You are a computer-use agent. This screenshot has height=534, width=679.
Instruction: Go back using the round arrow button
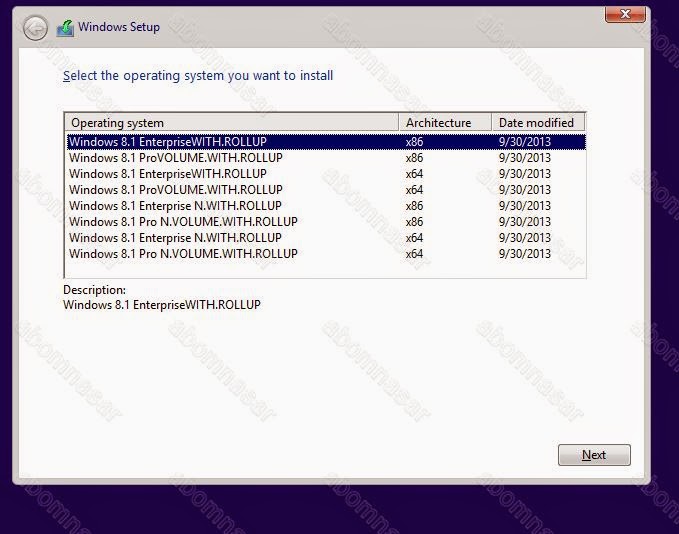click(35, 29)
